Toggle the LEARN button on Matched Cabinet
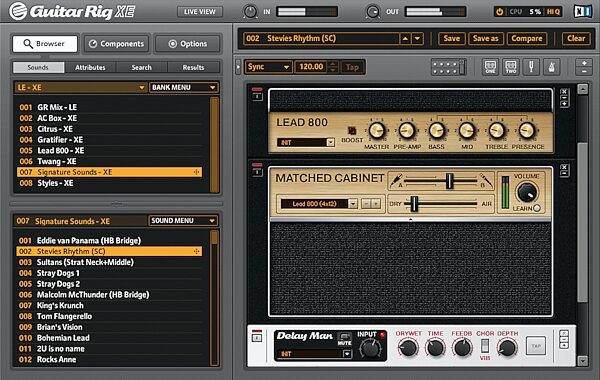Viewport: 600px width, 380px height. [x=537, y=208]
